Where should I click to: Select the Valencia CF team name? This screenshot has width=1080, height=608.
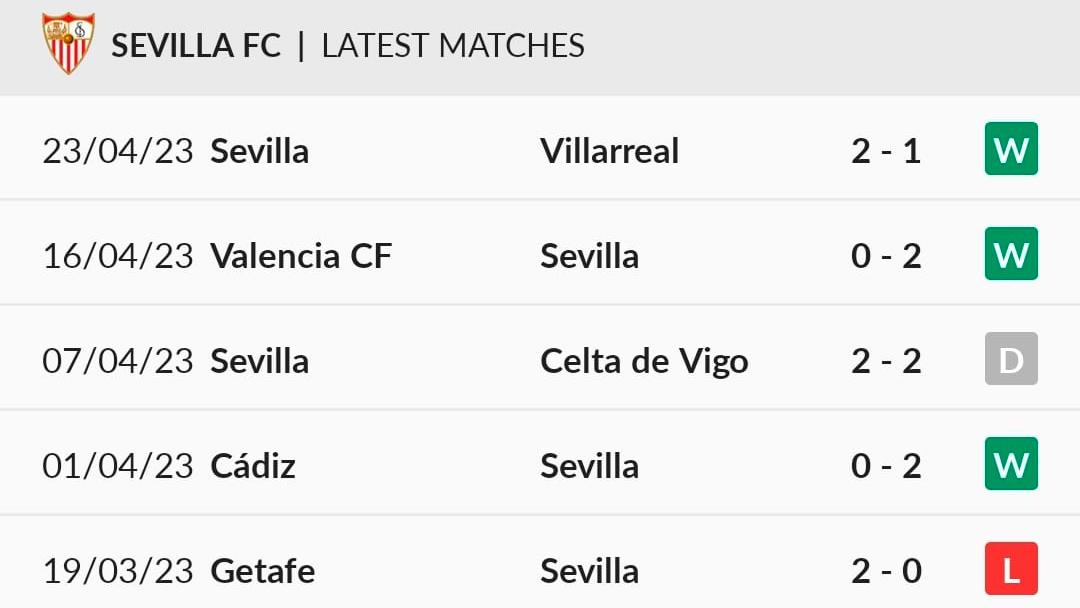click(301, 256)
